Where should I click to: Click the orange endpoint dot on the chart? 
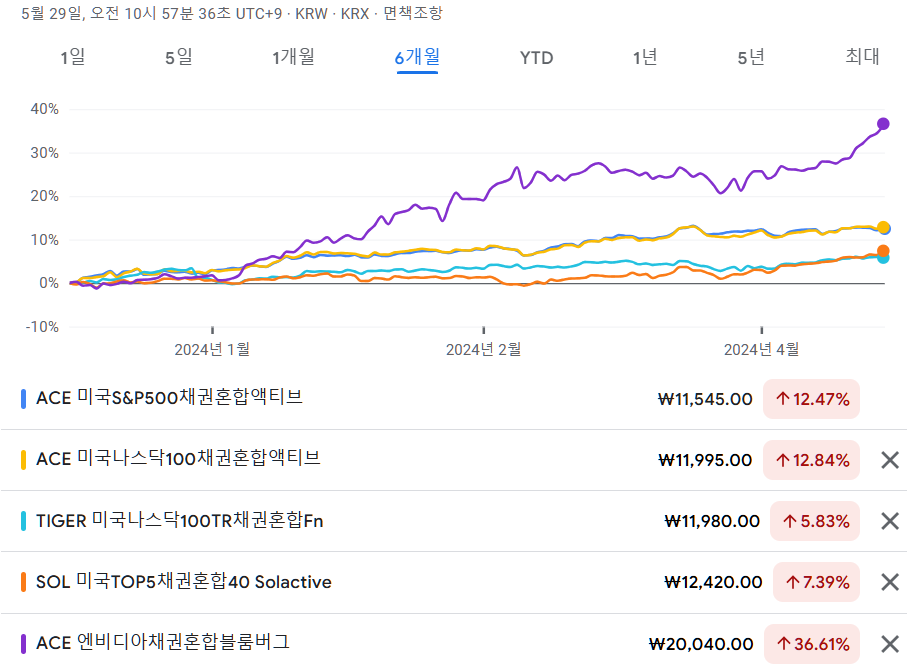[x=881, y=250]
